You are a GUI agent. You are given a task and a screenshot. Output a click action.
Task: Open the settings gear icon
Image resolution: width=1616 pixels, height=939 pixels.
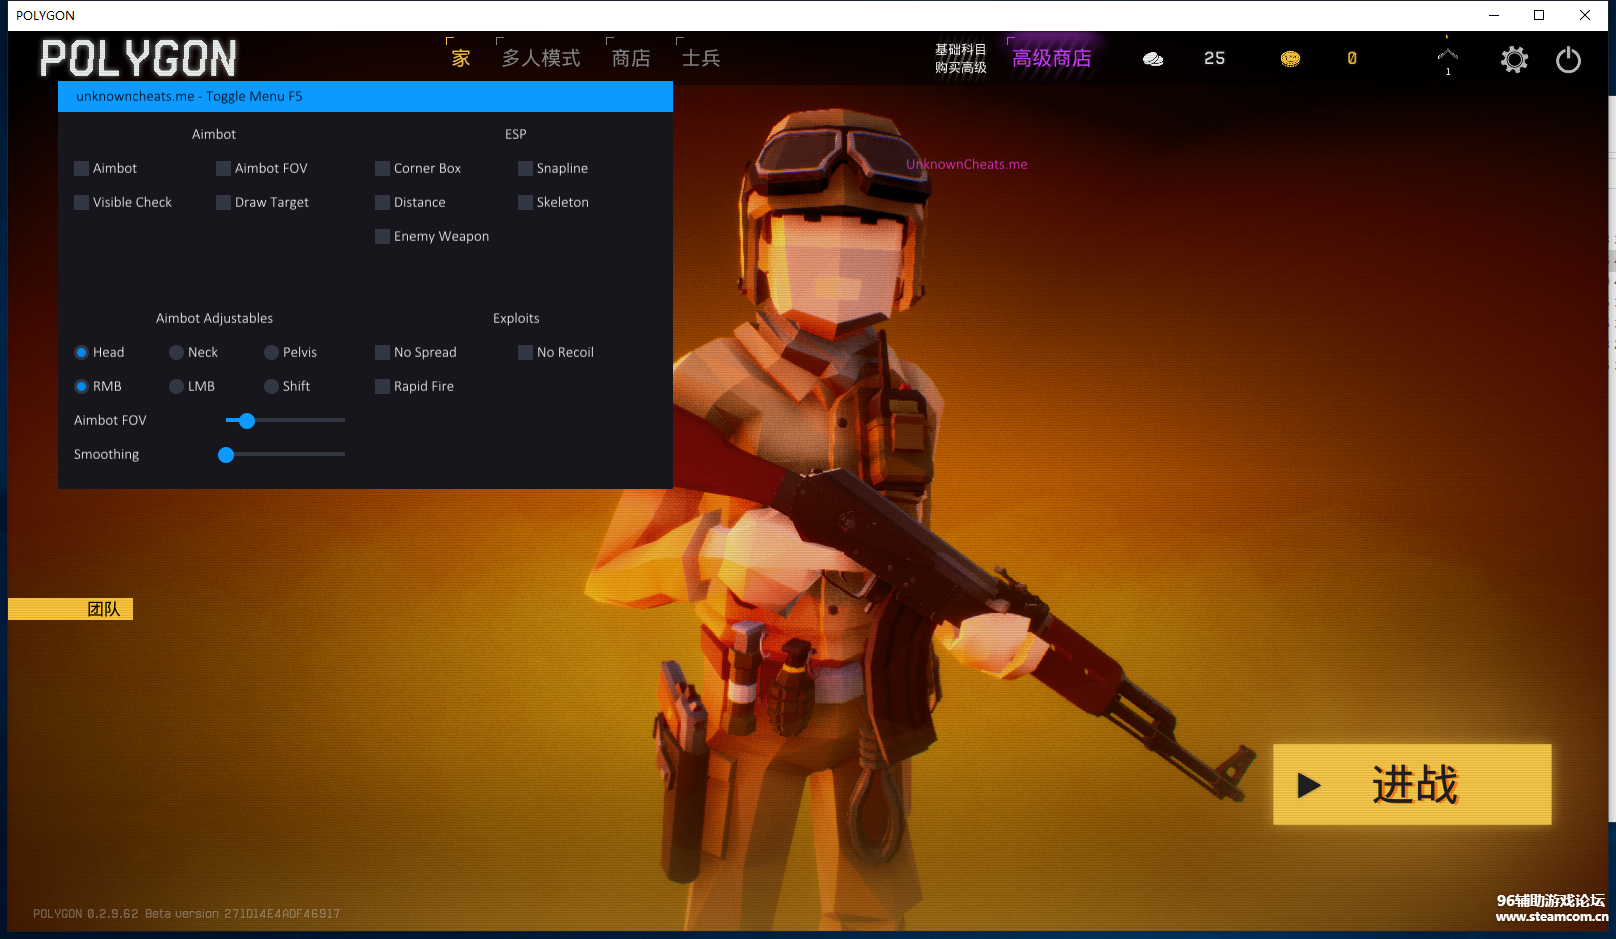[1514, 59]
